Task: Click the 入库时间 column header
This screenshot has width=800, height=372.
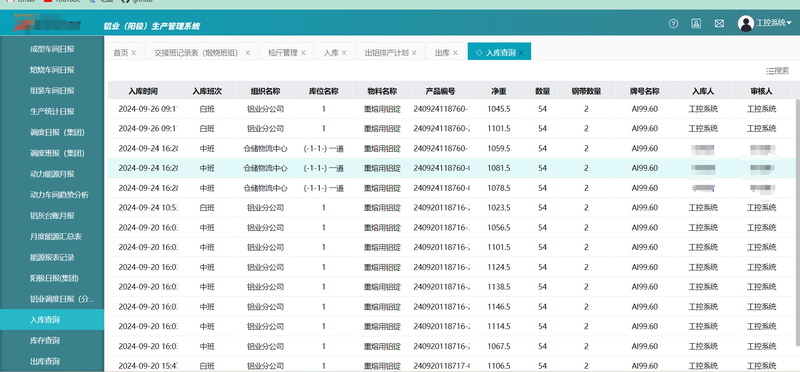Action: click(143, 91)
